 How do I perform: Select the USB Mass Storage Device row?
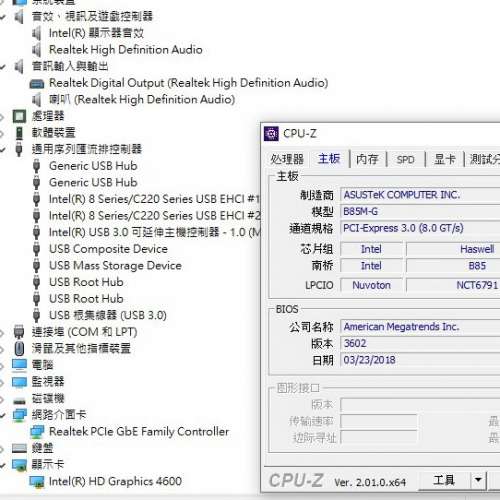click(x=115, y=266)
